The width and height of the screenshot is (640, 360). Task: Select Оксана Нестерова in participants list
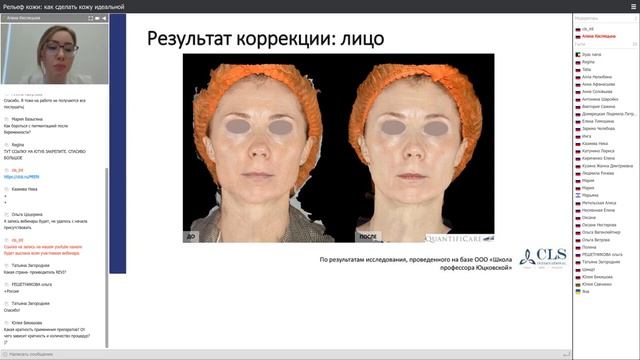click(599, 225)
